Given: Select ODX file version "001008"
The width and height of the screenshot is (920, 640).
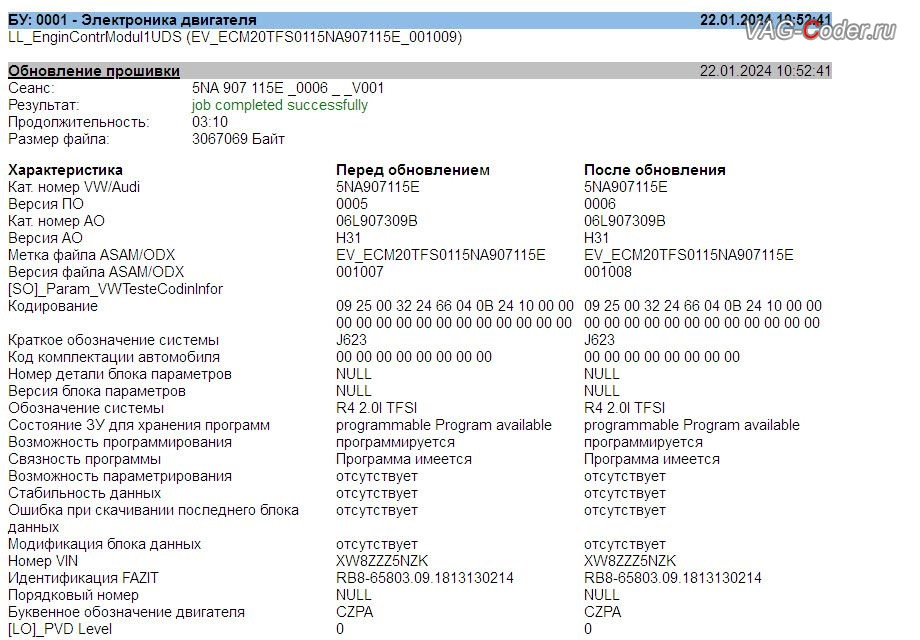Looking at the screenshot, I should click(607, 272).
